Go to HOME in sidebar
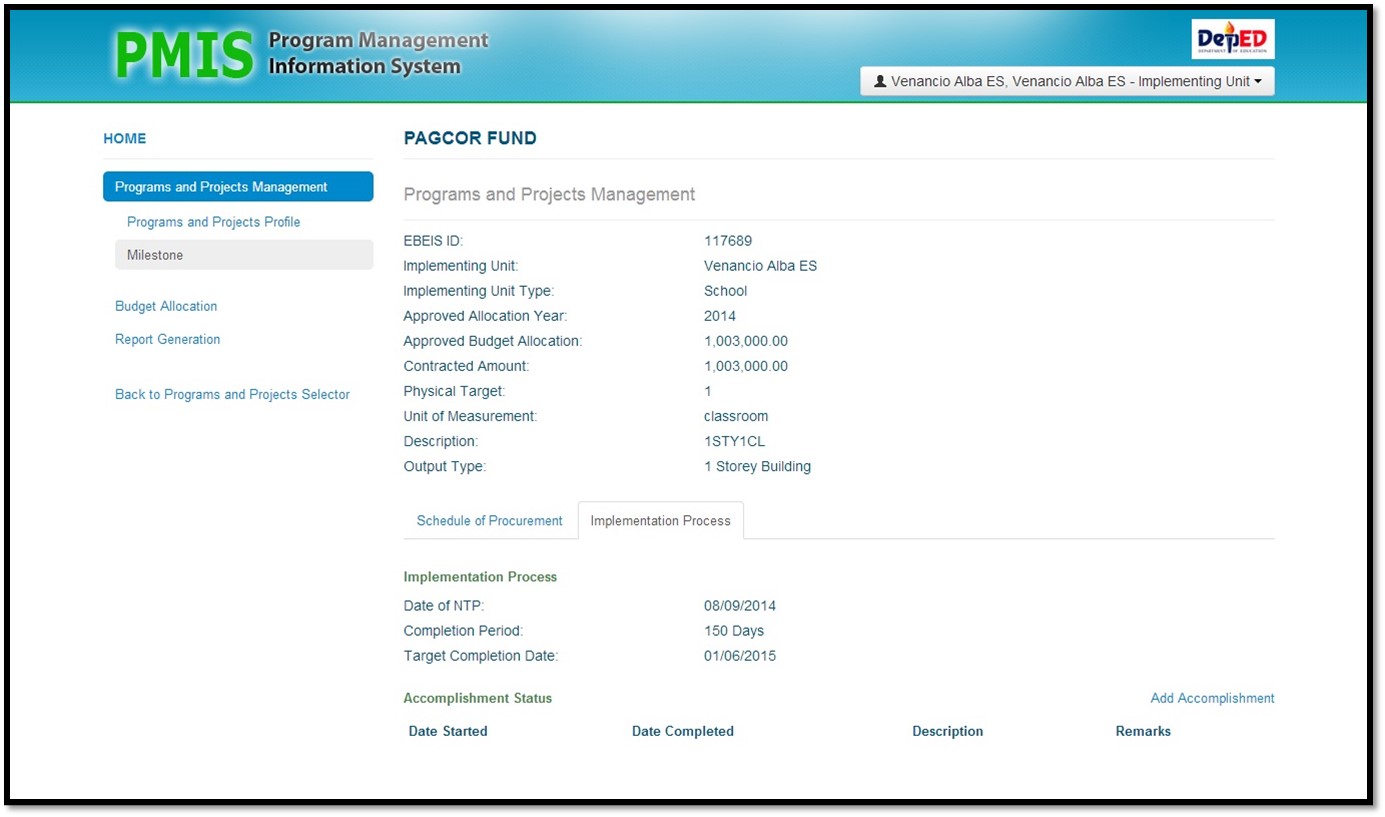Image resolution: width=1385 pixels, height=817 pixels. tap(125, 138)
